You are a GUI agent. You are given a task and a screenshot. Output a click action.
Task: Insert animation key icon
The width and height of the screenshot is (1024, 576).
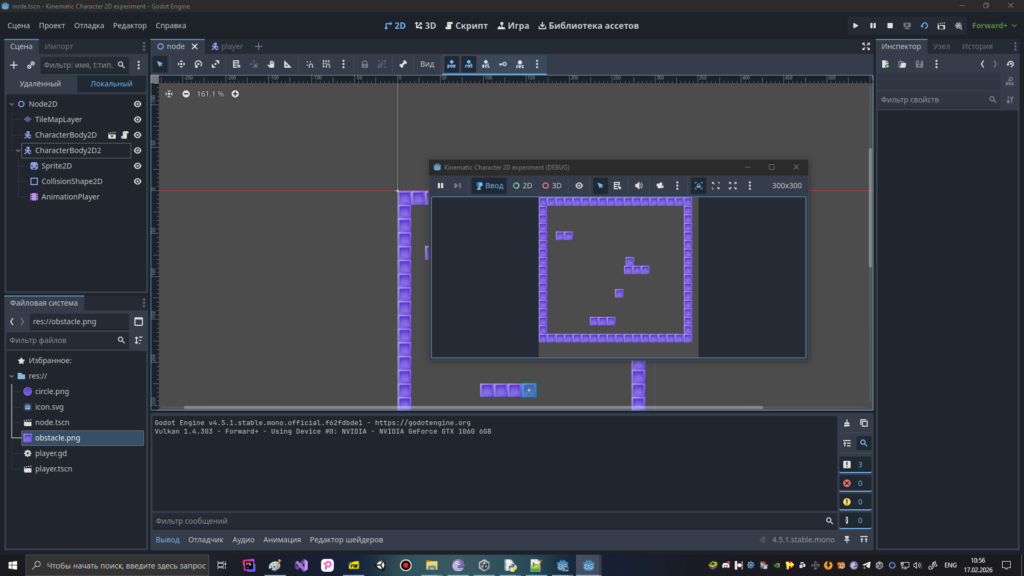coord(503,64)
